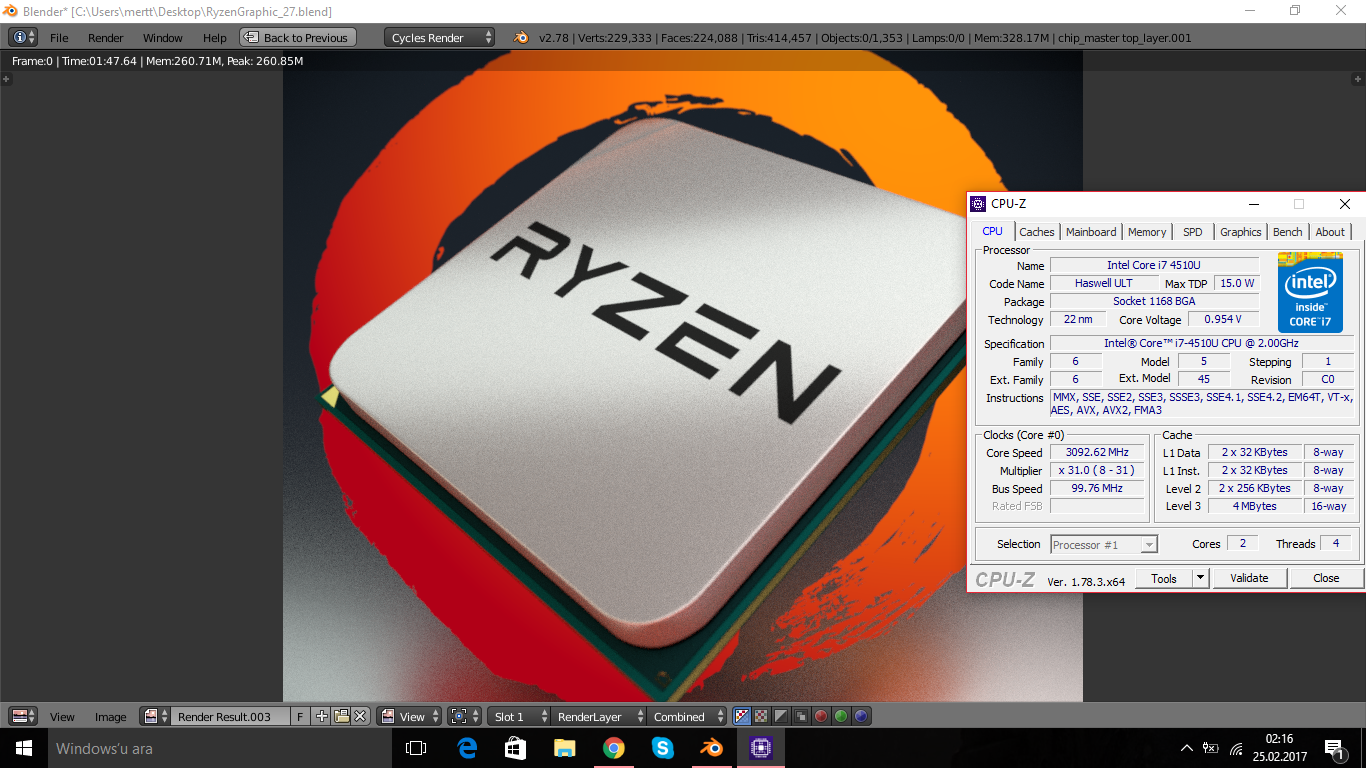Open the Combined pass dropdown
Image resolution: width=1366 pixels, height=768 pixels.
(686, 716)
